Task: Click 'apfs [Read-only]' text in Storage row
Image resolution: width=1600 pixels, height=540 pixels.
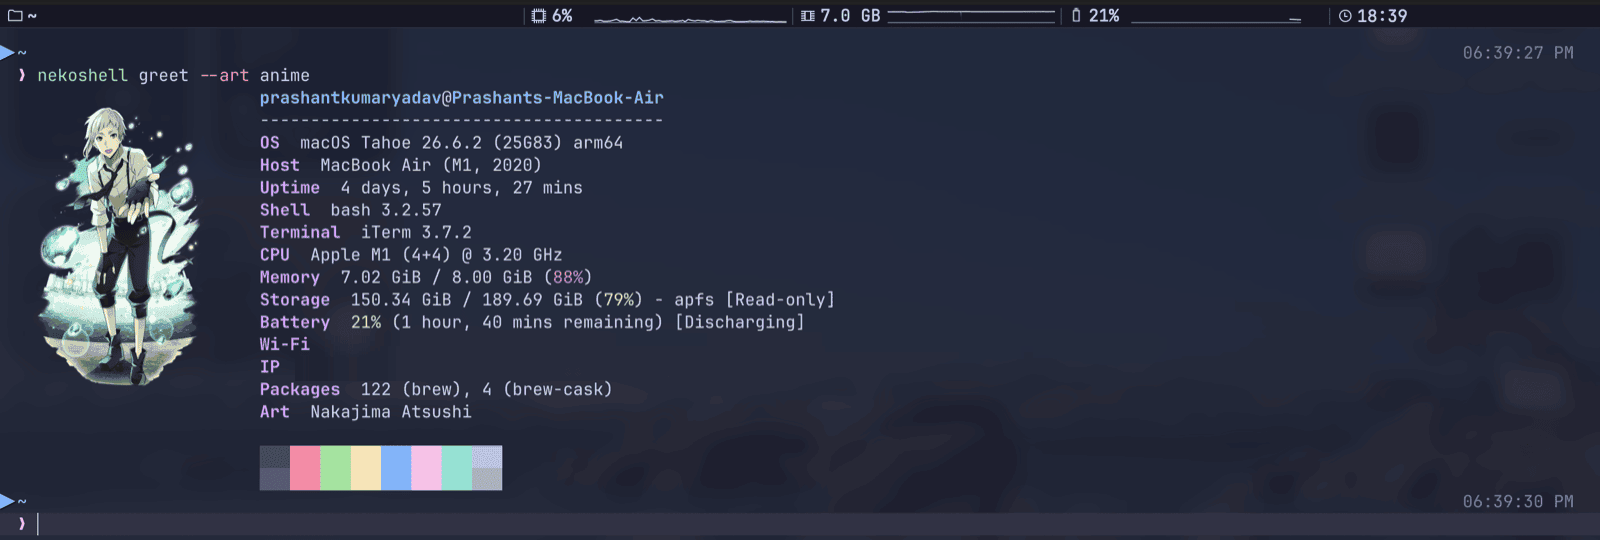Action: 754,300
